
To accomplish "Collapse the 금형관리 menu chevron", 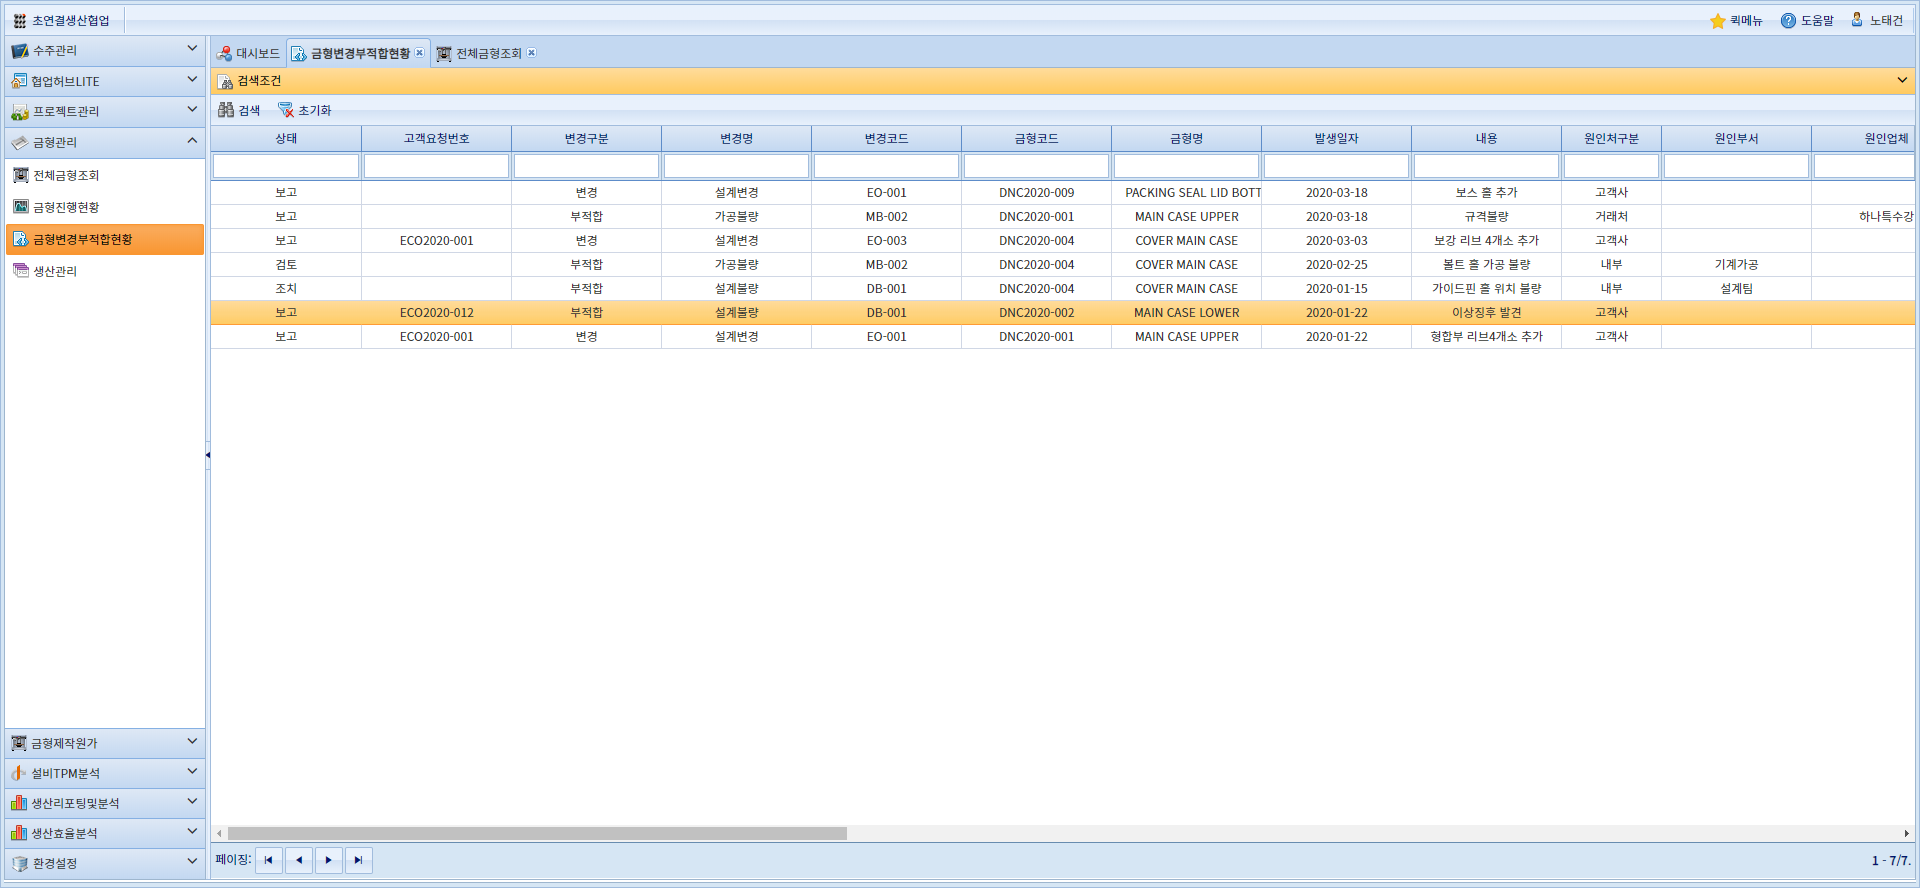I will [x=192, y=141].
